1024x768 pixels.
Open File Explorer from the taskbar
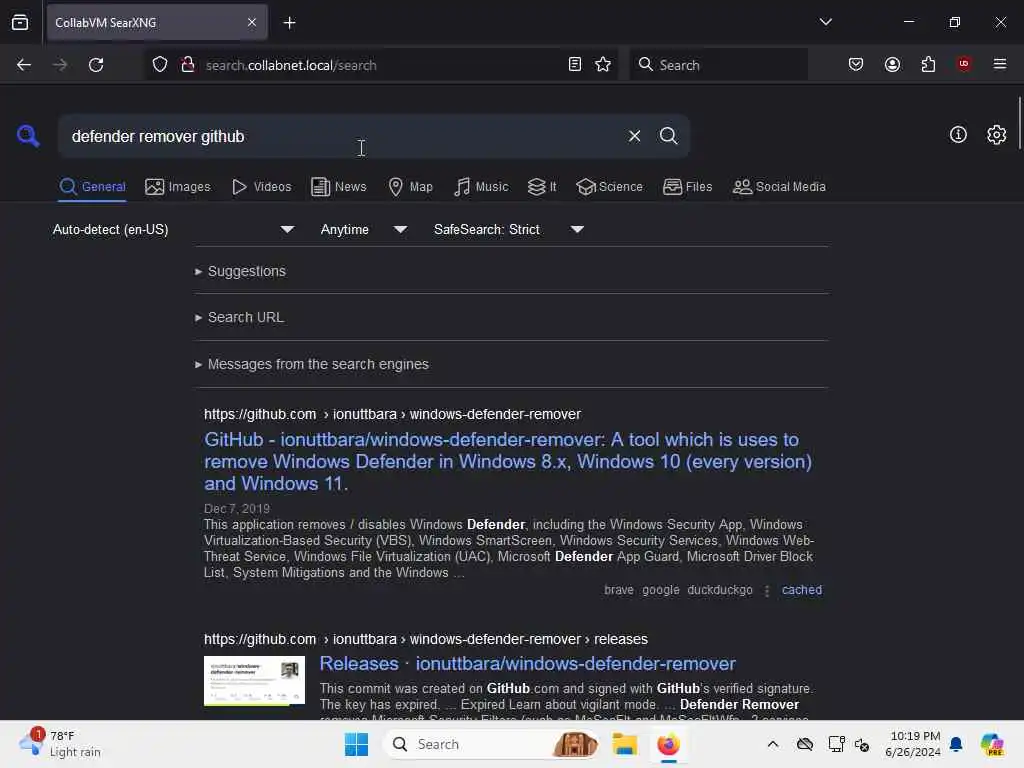pyautogui.click(x=624, y=744)
